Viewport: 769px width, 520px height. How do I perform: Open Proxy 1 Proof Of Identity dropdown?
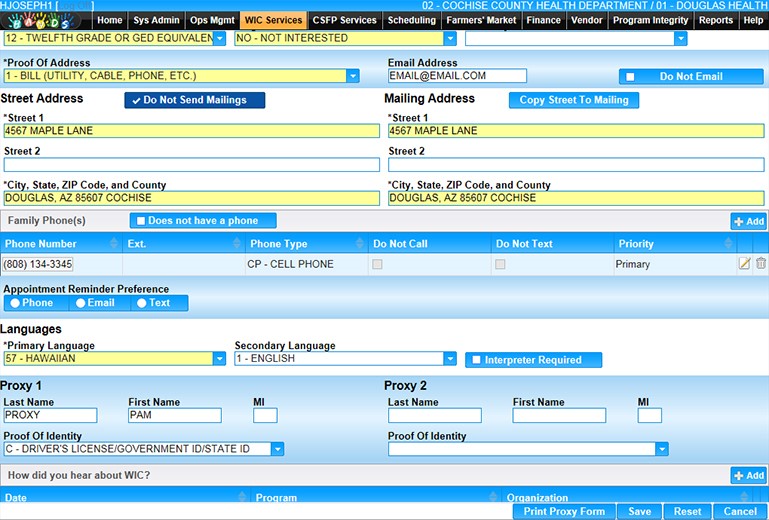(277, 449)
